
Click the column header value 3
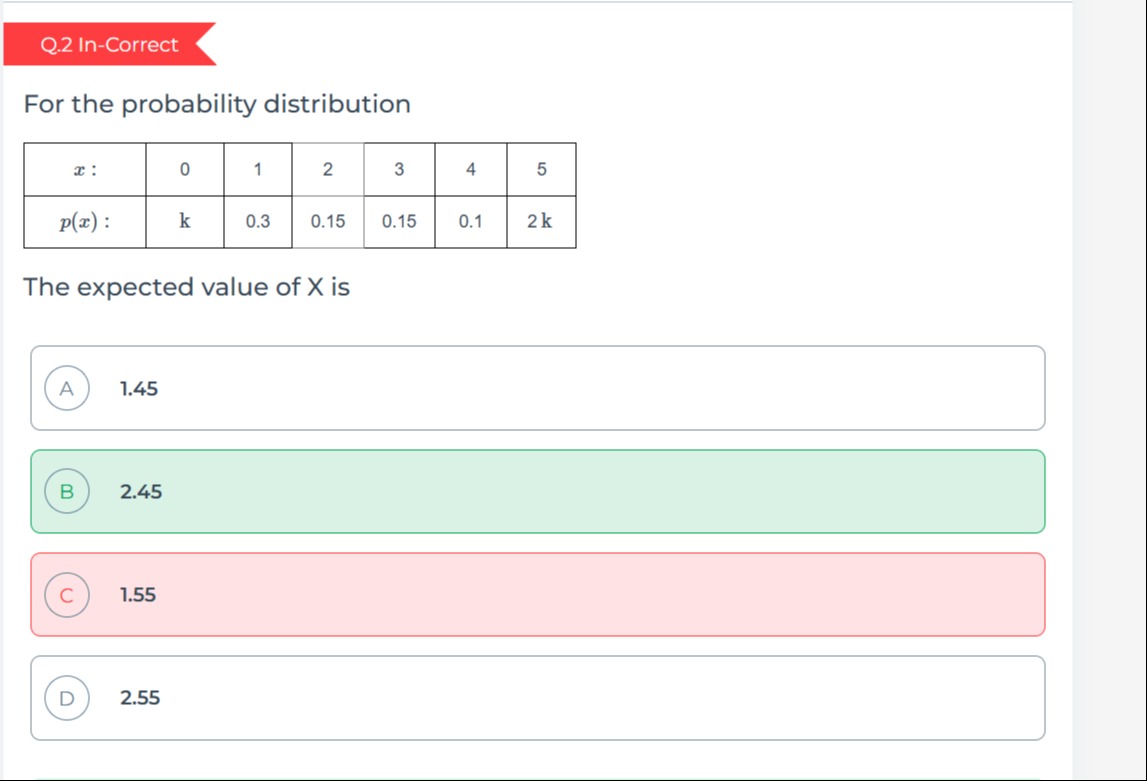(x=399, y=170)
